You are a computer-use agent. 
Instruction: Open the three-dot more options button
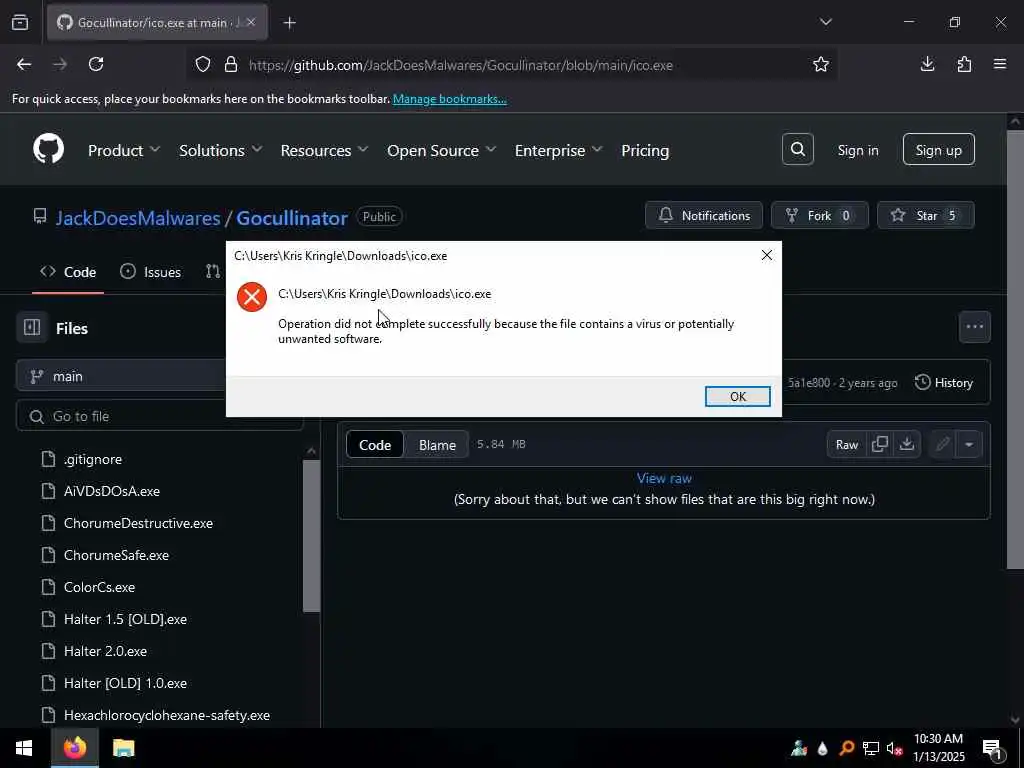click(x=974, y=327)
